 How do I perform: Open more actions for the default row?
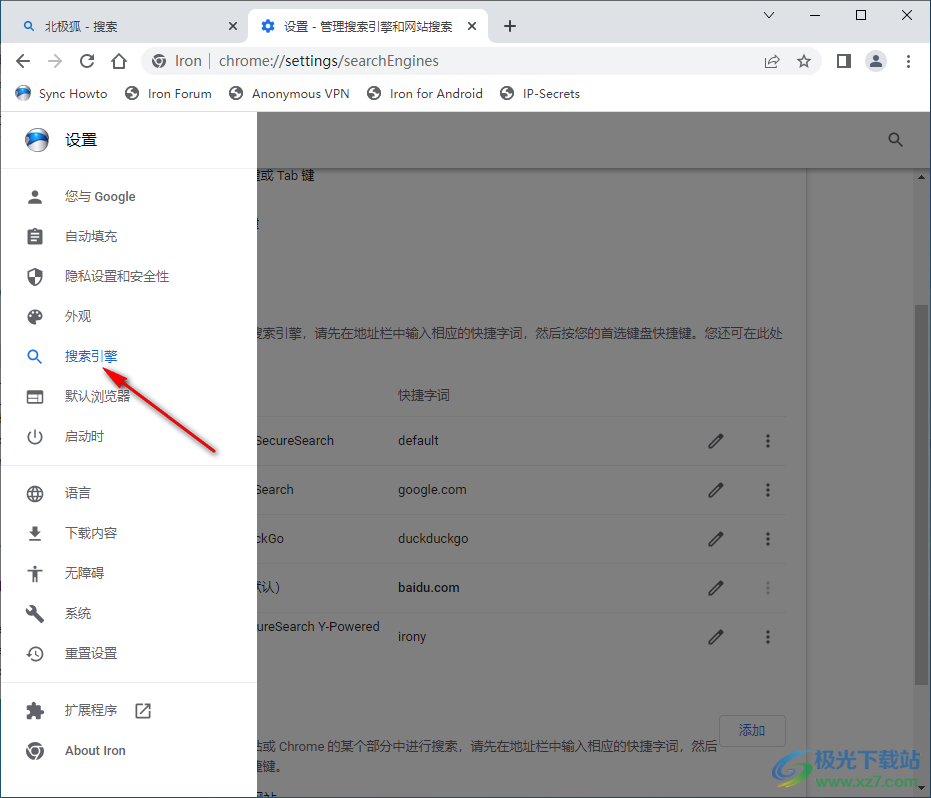point(768,441)
